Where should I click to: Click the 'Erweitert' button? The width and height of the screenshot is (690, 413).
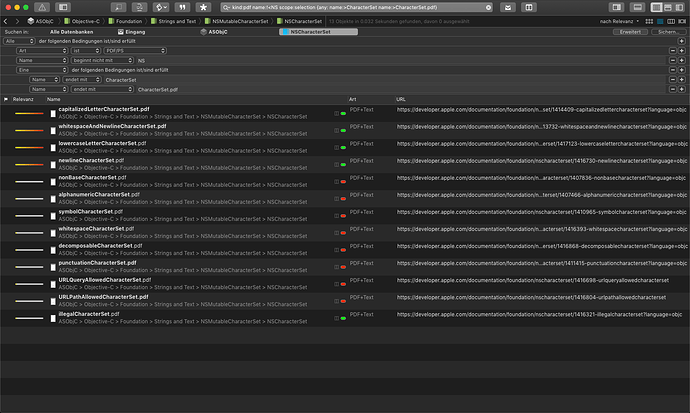630,32
